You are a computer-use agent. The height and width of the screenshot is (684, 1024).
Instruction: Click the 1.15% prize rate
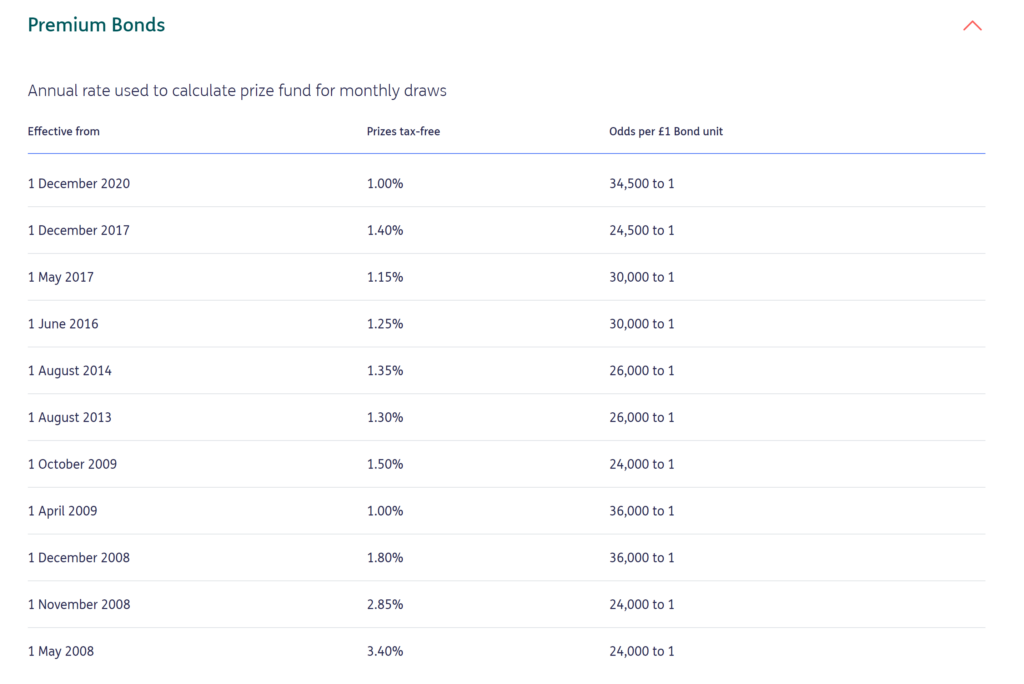(385, 277)
